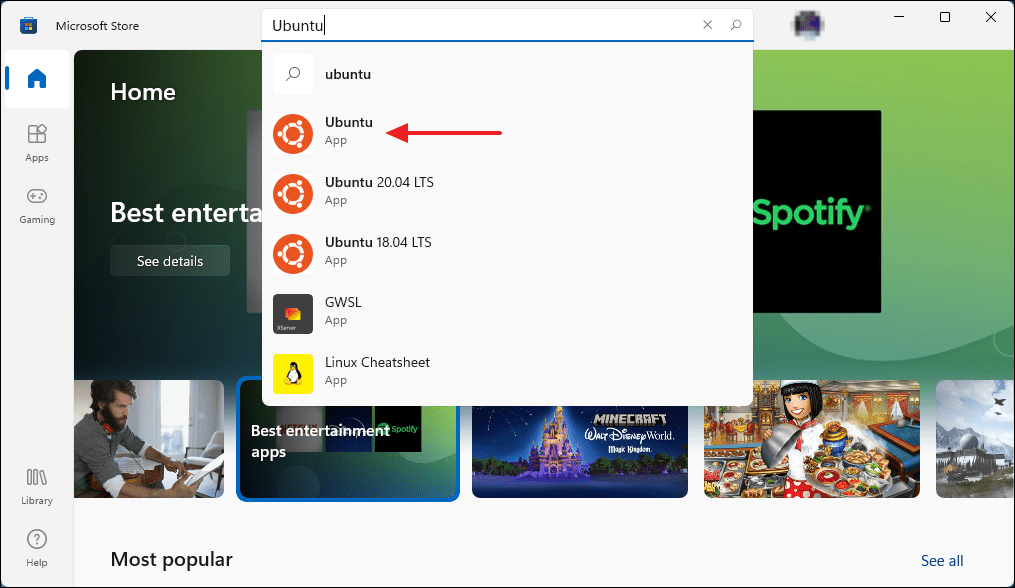Select the Home icon in the sidebar

pos(36,79)
